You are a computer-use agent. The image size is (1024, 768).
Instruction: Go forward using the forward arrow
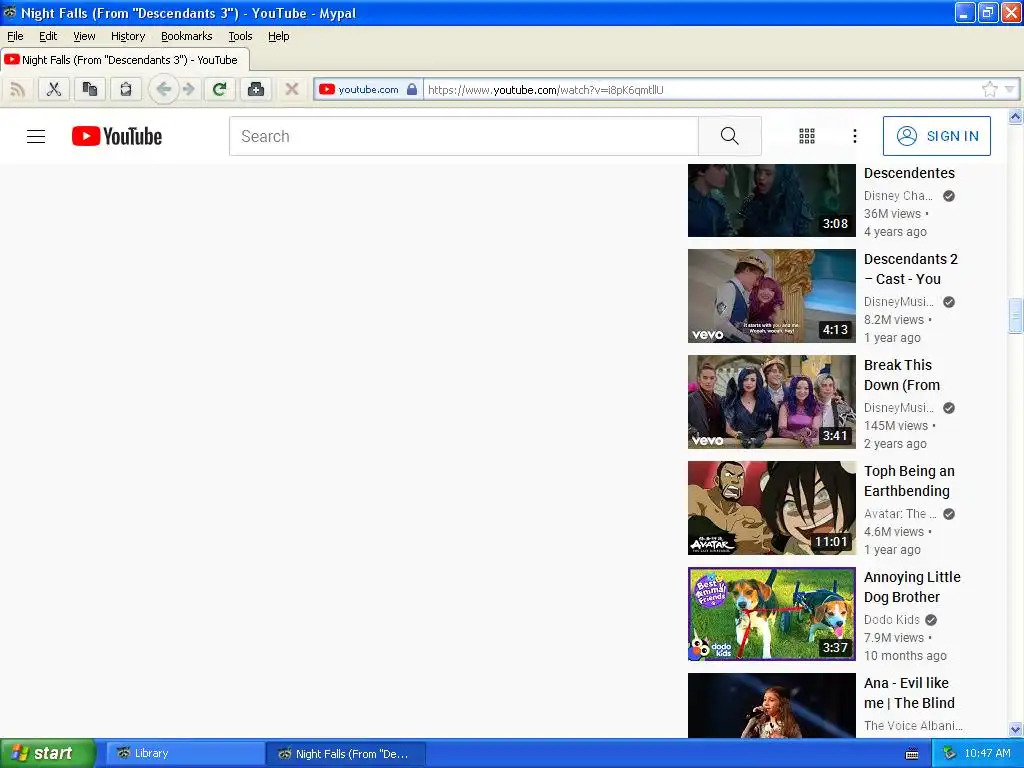tap(189, 89)
